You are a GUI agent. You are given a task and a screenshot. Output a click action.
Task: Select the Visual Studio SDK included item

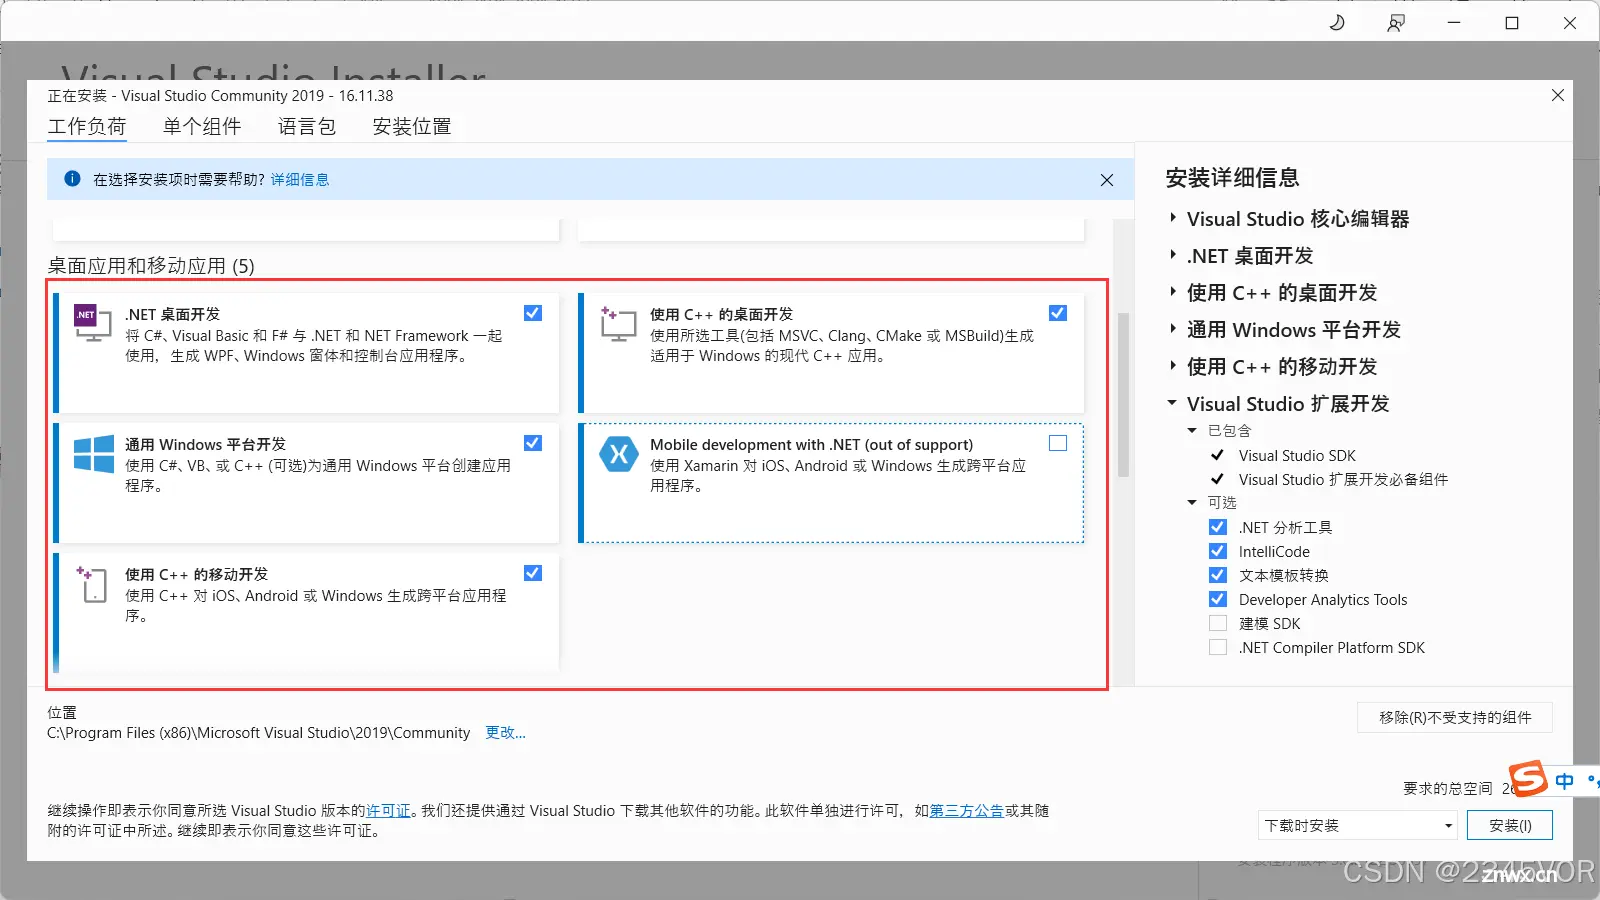click(x=1297, y=455)
